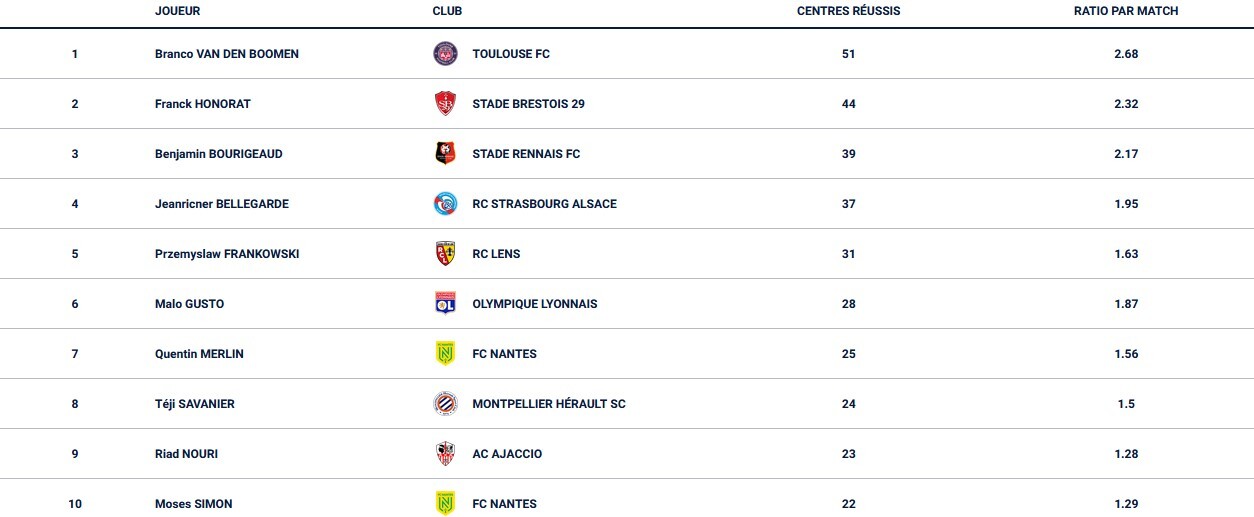
Task: Sort by Centres Réussis column header
Action: coord(848,11)
